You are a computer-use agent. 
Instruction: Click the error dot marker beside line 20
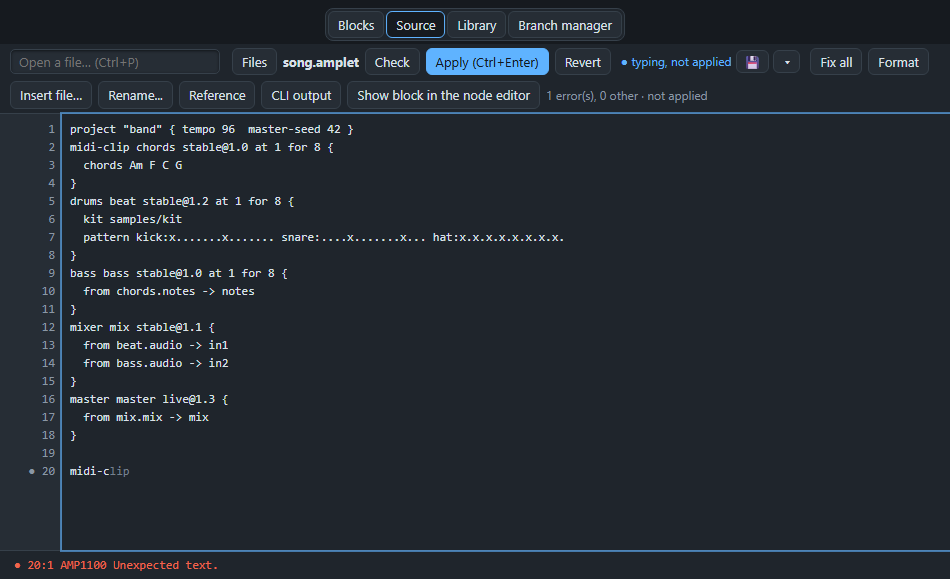[x=32, y=471]
